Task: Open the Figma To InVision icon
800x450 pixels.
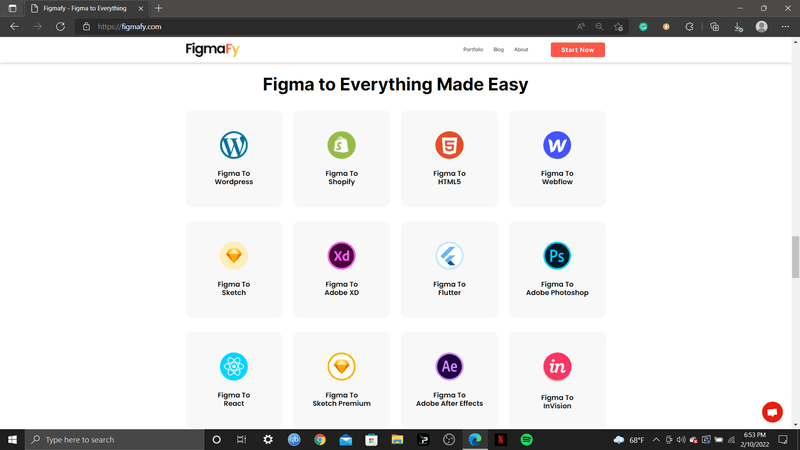Action: tap(557, 366)
